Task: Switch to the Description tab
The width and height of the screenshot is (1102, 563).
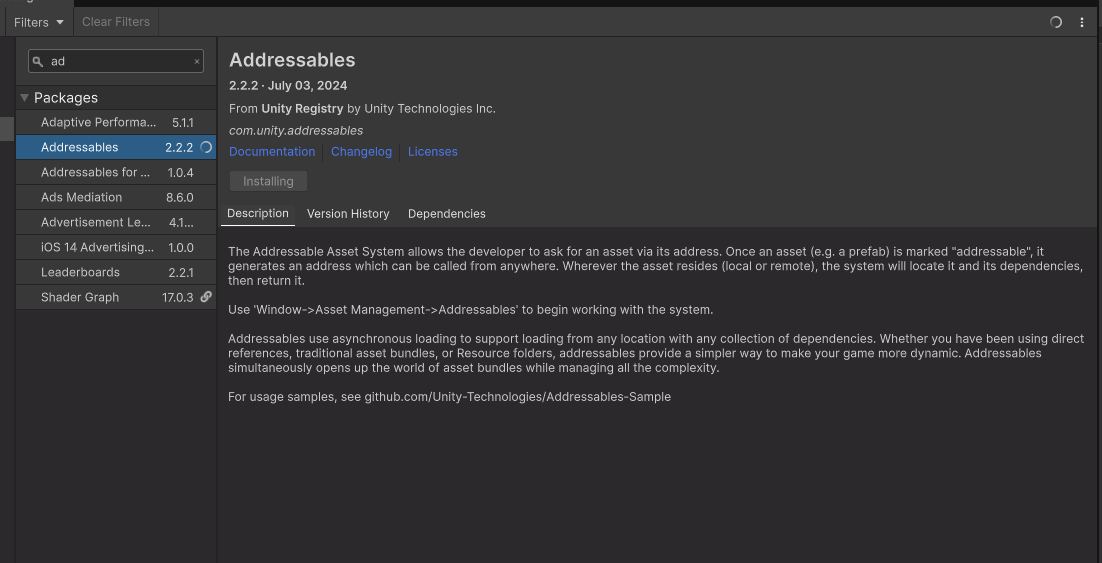Action: pyautogui.click(x=258, y=214)
